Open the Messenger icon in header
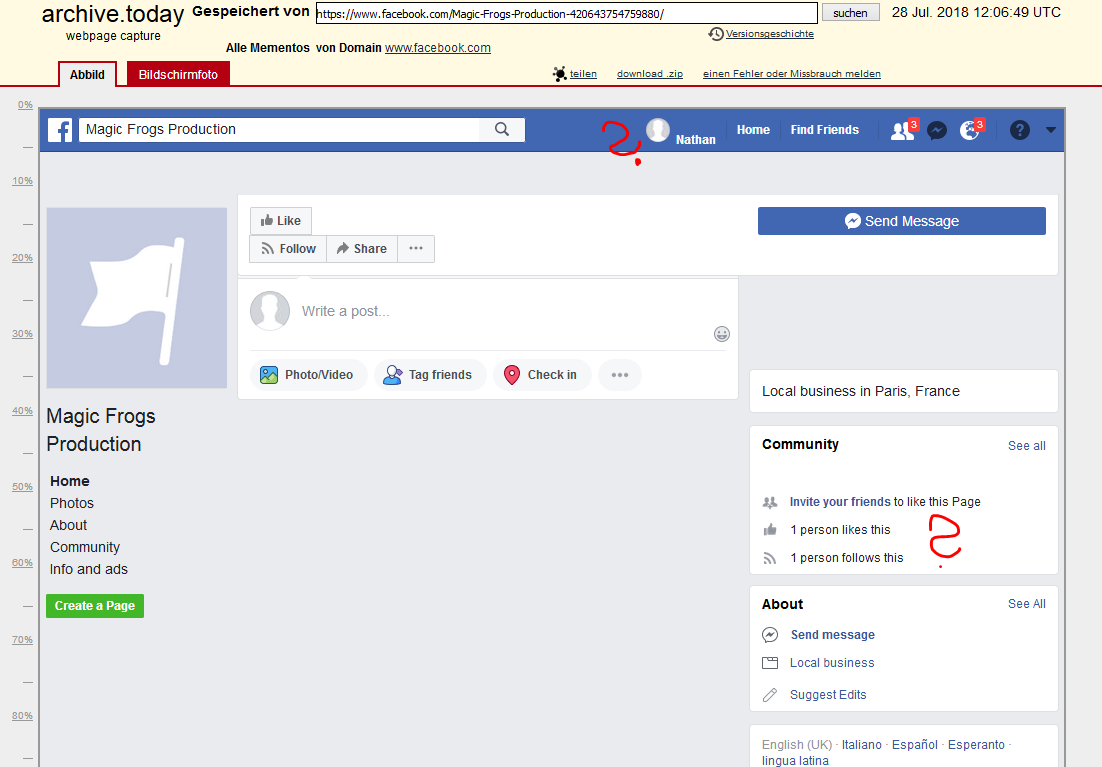Screen dimensions: 1102x767 tap(936, 130)
